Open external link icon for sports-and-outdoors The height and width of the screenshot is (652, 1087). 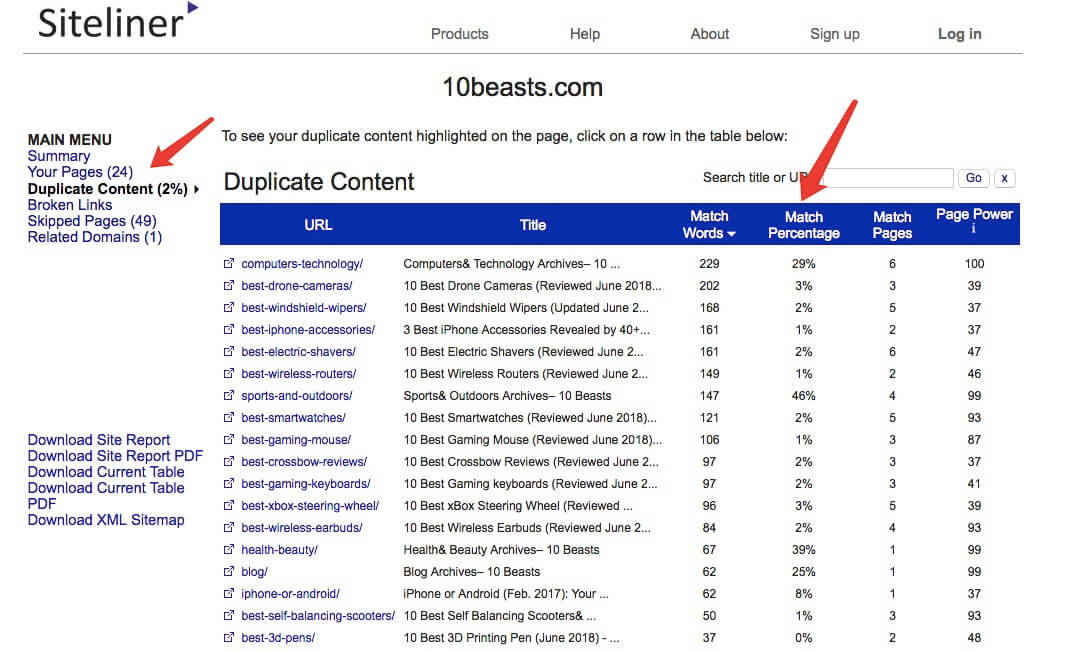(228, 396)
